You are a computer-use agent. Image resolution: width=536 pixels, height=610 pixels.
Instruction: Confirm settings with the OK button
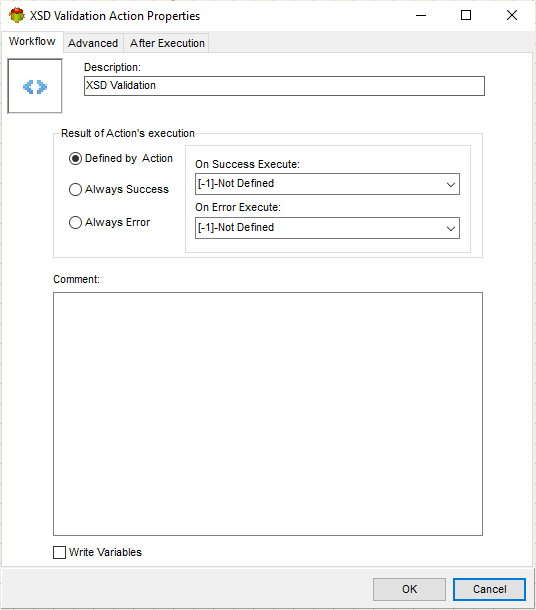(x=409, y=589)
